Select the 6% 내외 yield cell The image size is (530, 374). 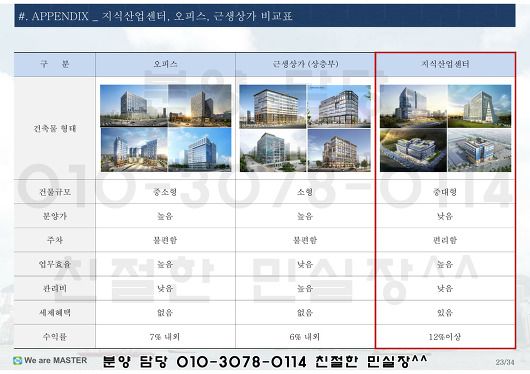[x=305, y=336]
